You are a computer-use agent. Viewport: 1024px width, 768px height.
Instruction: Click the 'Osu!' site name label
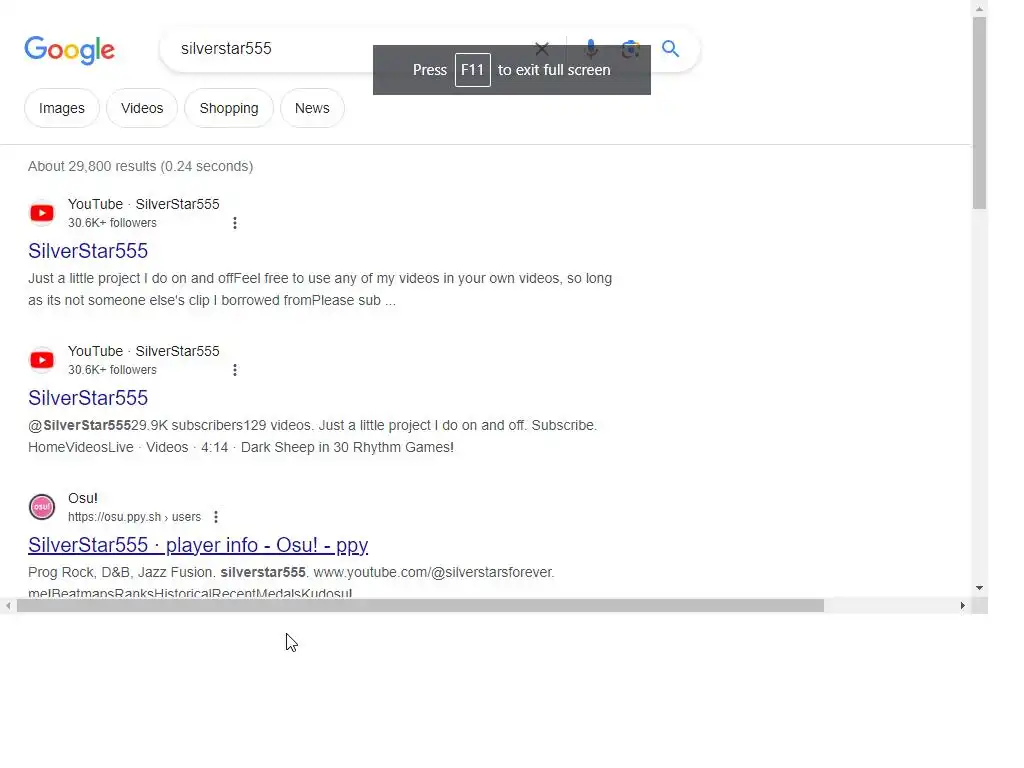[x=82, y=498]
